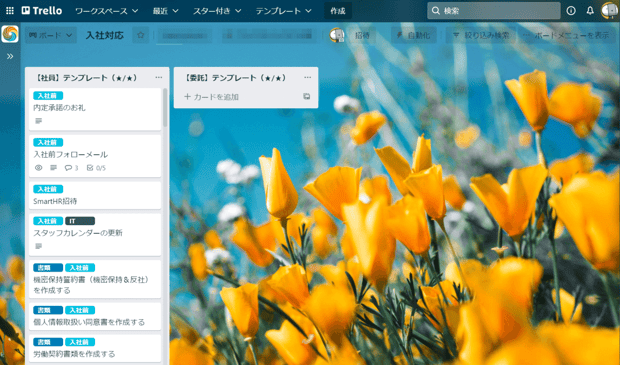Click the 作成 button
This screenshot has width=620, height=365.
(338, 11)
